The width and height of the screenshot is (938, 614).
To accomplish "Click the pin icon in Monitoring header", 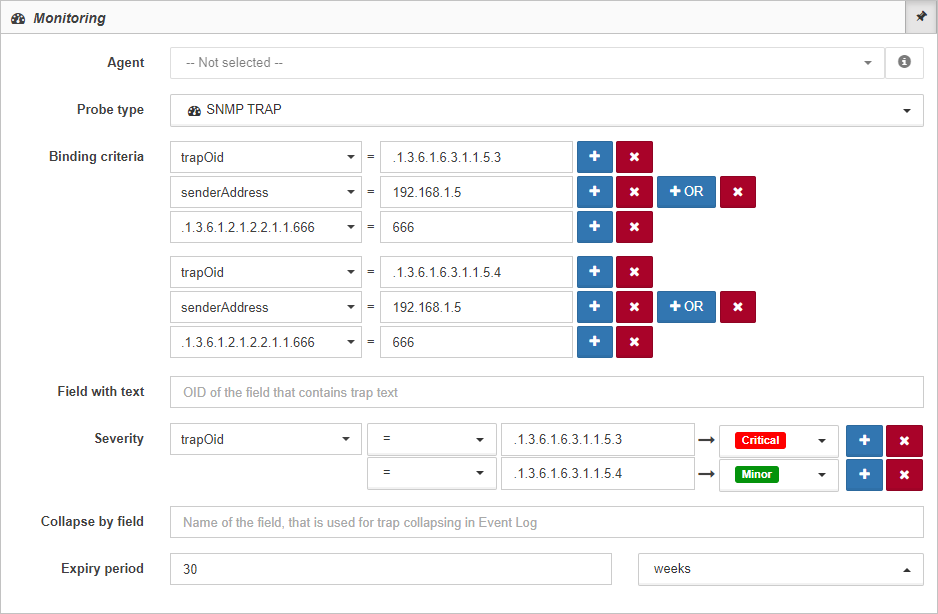I will (921, 17).
